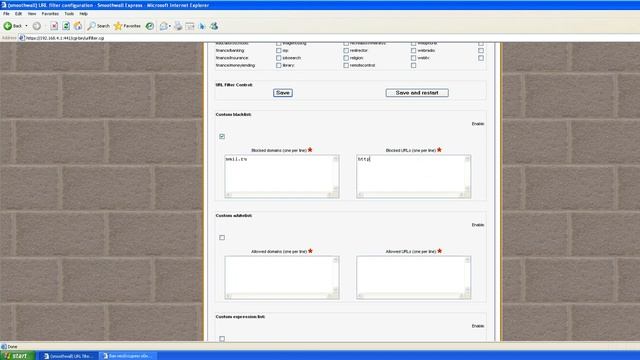Click the finance/moneylending category label
640x360 pixels.
coord(235,65)
